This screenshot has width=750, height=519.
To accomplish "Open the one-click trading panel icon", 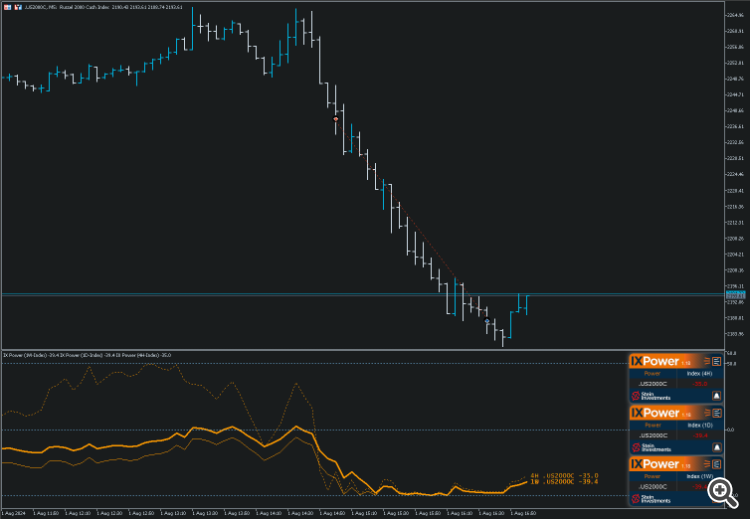I will click(x=7, y=7).
